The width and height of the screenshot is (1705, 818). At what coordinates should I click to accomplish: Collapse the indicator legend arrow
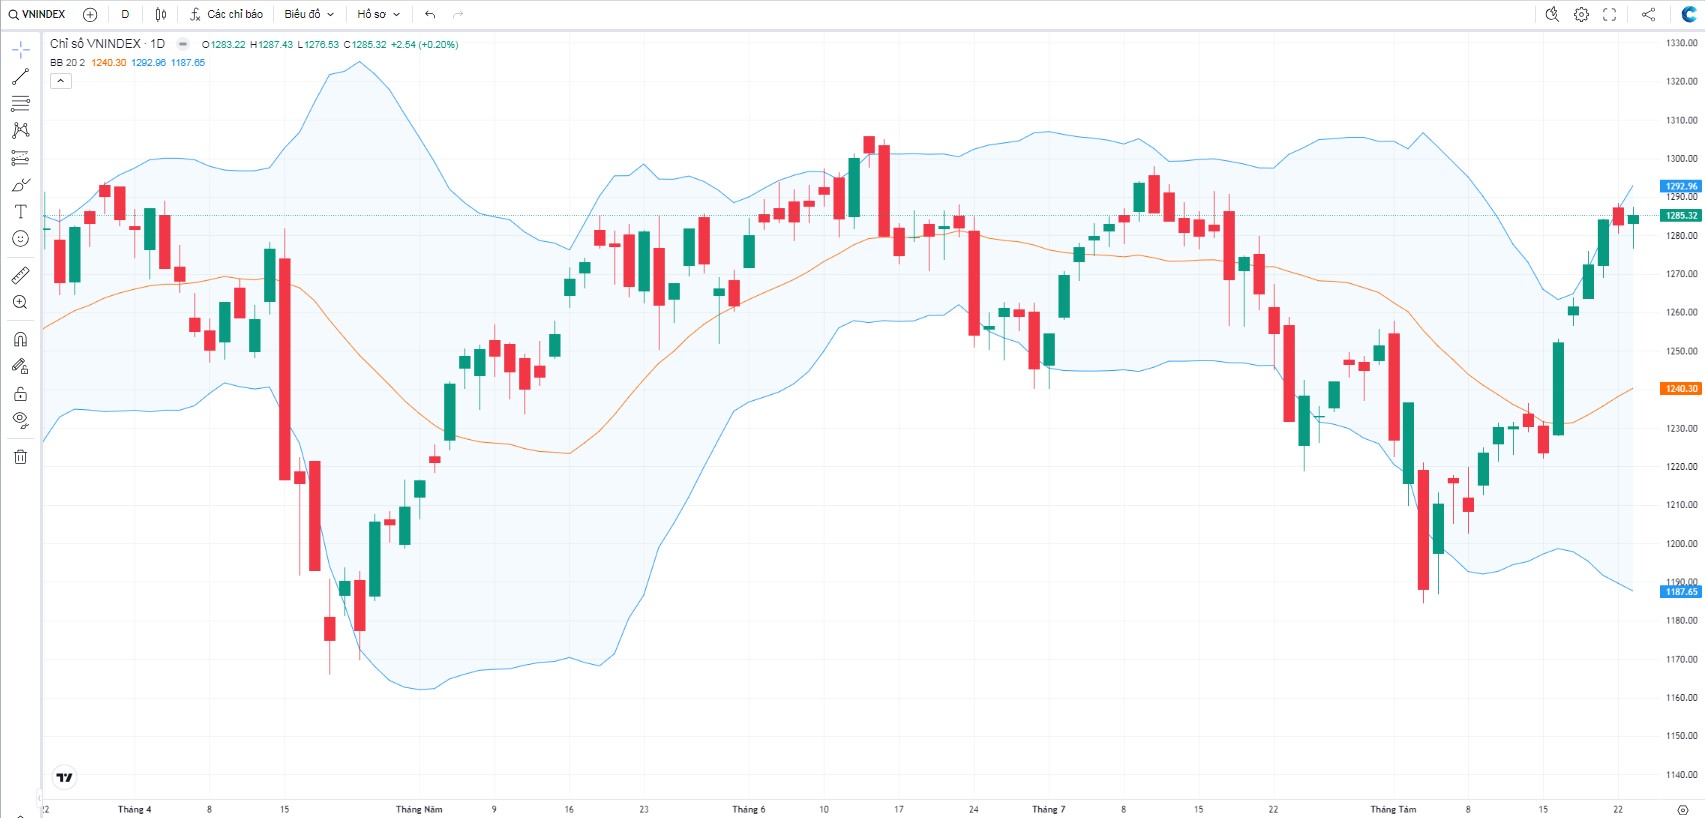pos(61,81)
